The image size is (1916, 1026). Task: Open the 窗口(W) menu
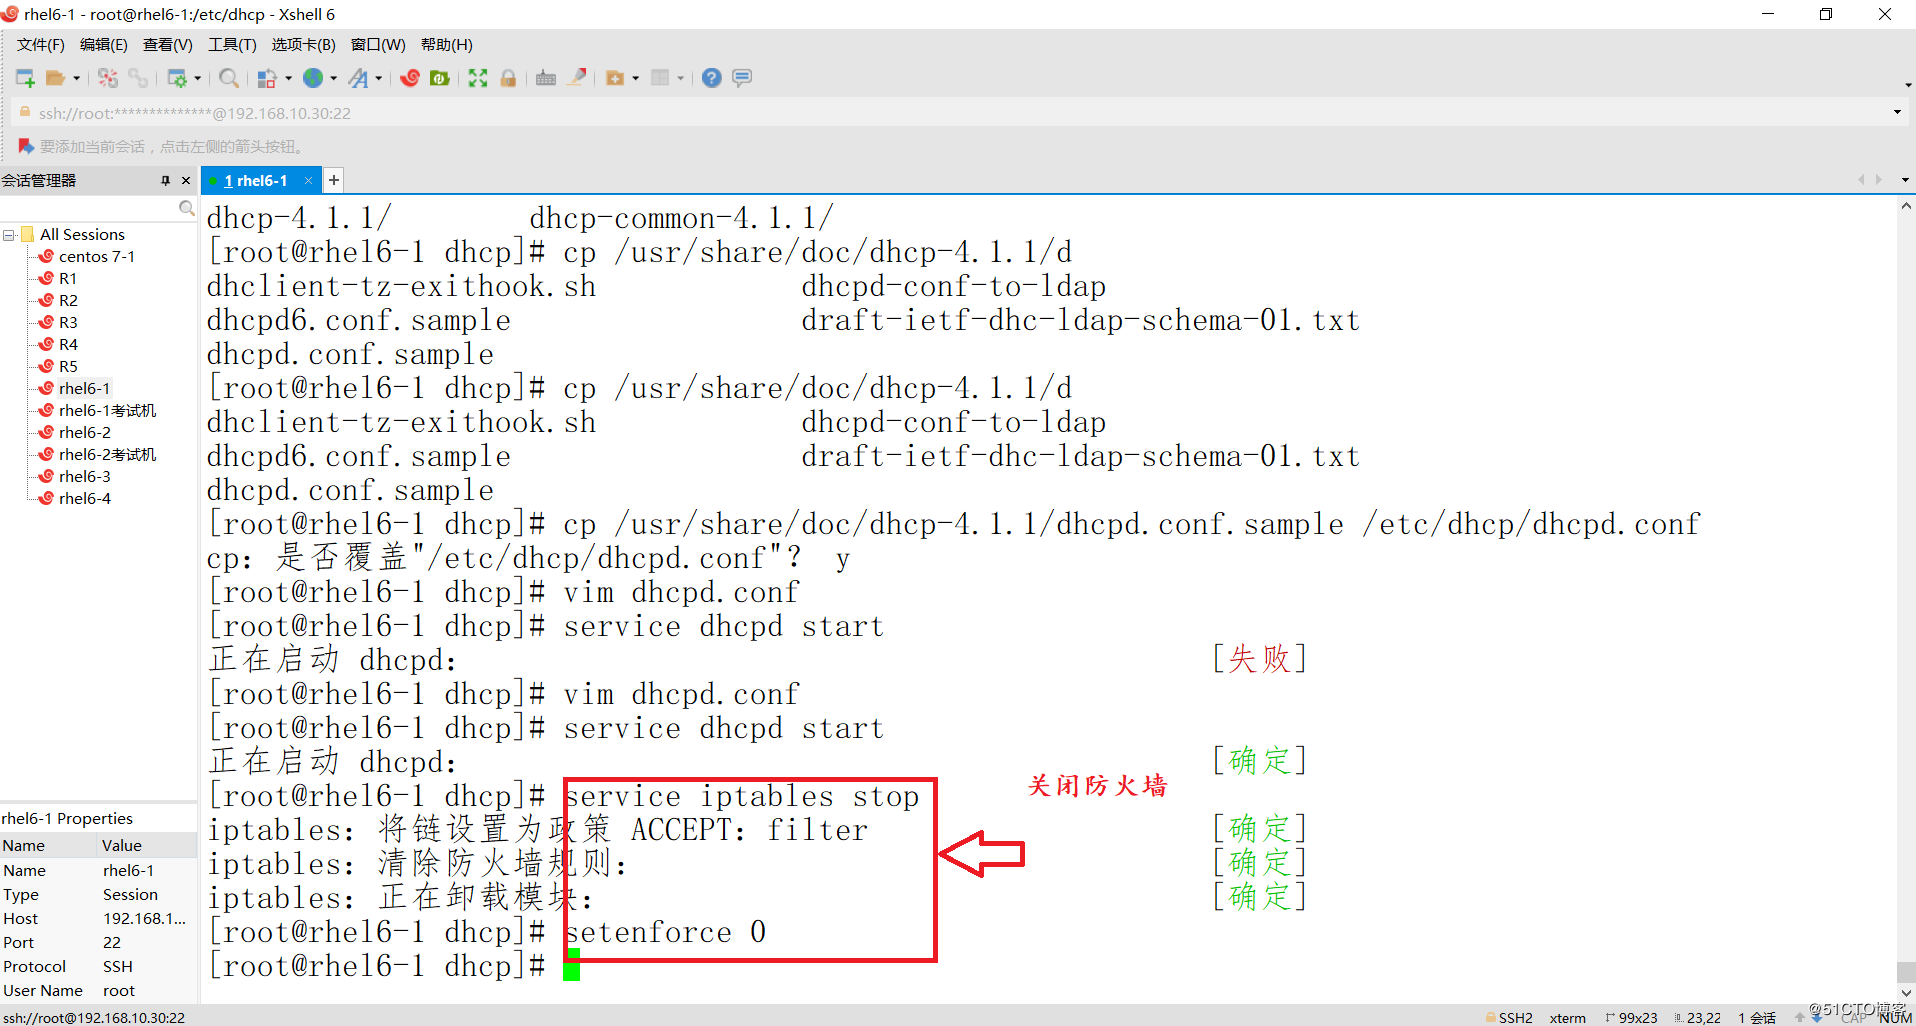pos(378,45)
